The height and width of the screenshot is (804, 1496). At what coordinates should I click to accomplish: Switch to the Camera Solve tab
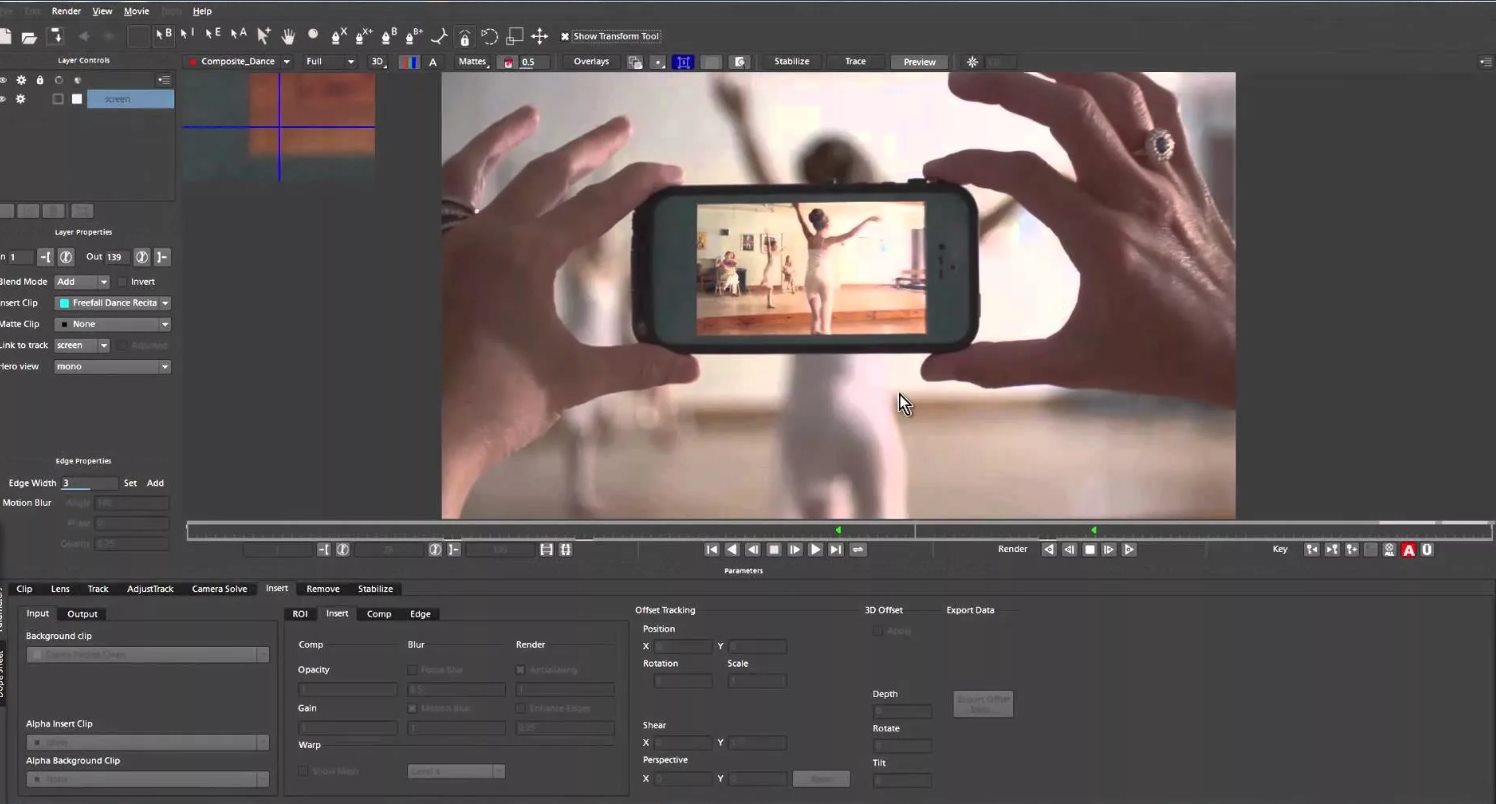pyautogui.click(x=219, y=589)
